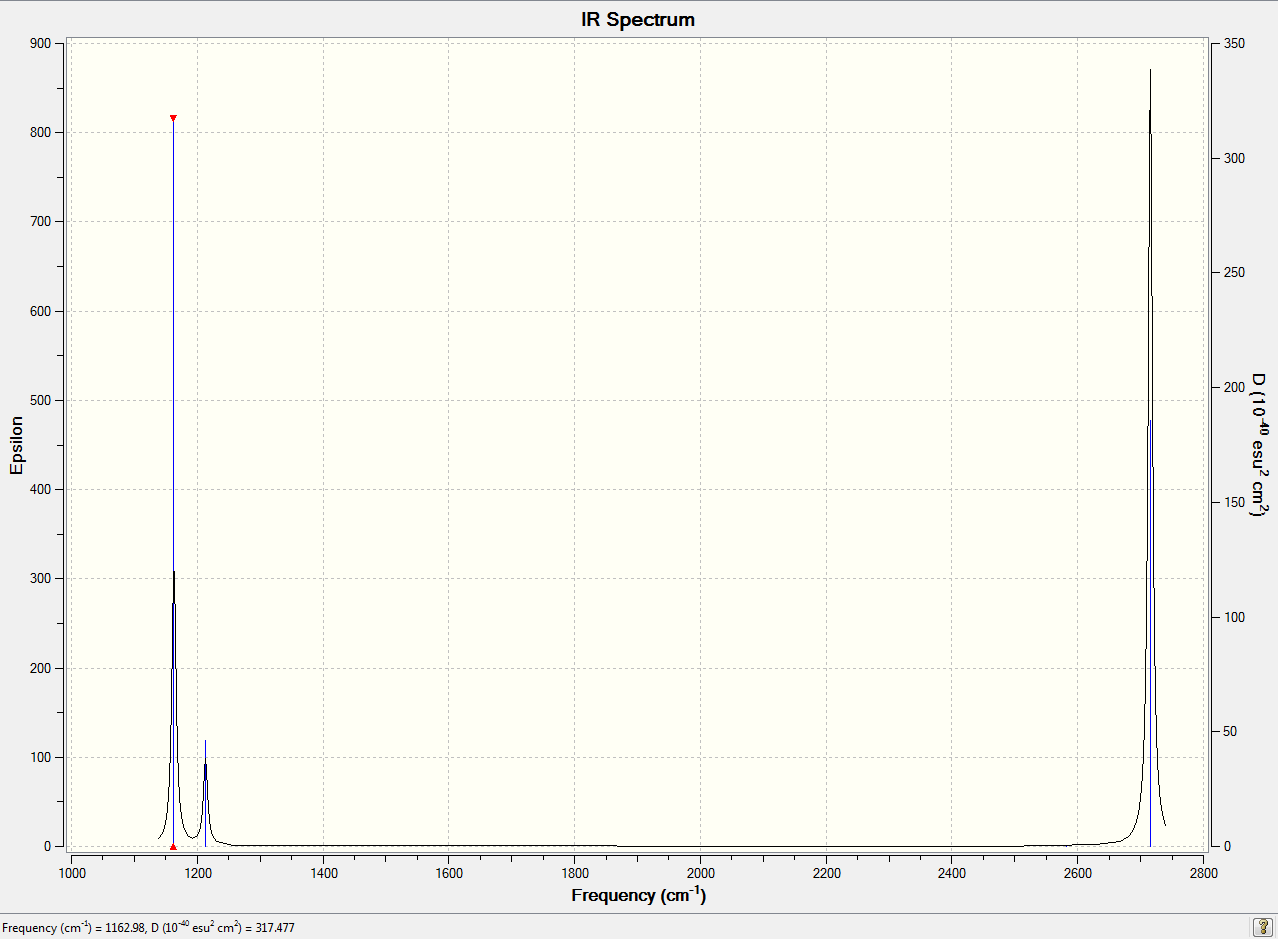The height and width of the screenshot is (939, 1278).
Task: Select the red marker at the peak baseline
Action: pos(173,846)
